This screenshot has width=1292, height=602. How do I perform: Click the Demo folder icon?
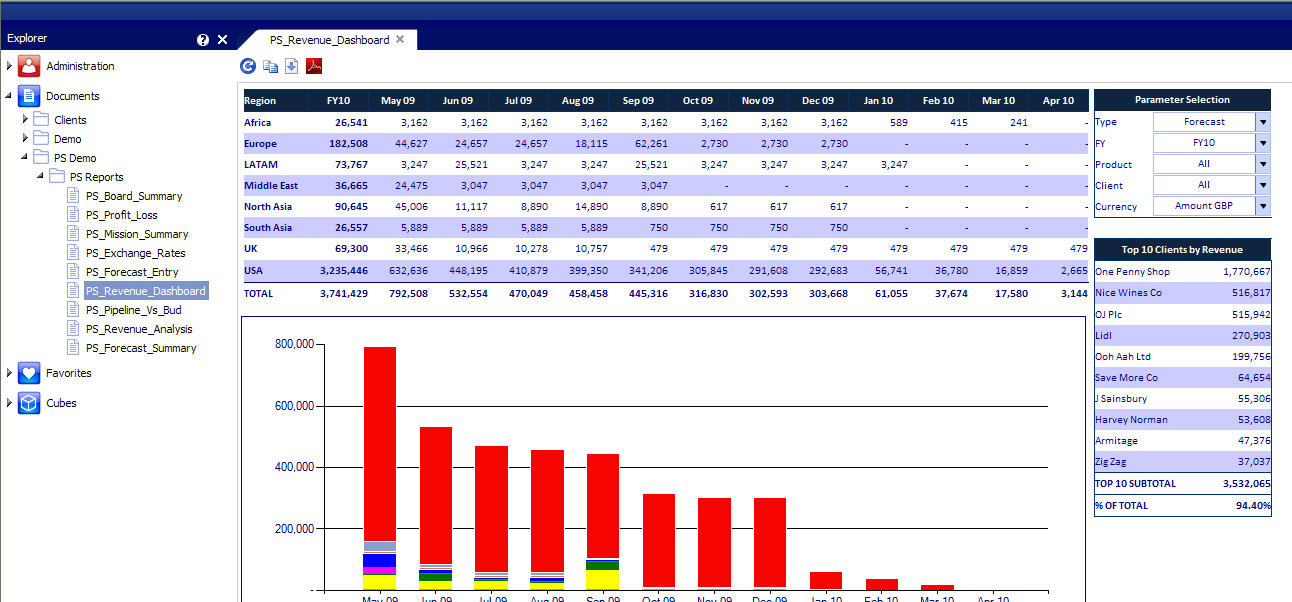click(41, 139)
